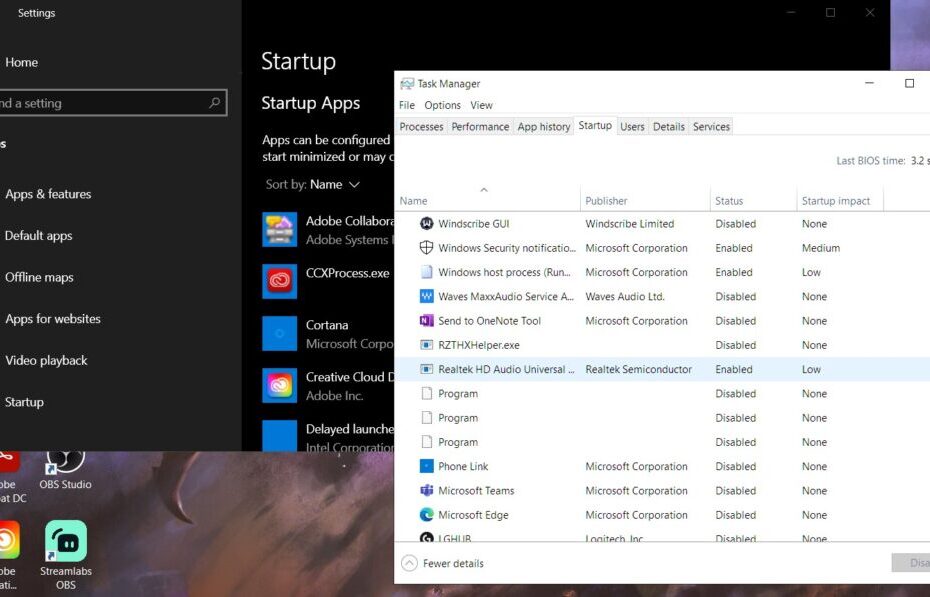This screenshot has height=597, width=930.
Task: Click the Phone Link app icon
Action: point(426,466)
